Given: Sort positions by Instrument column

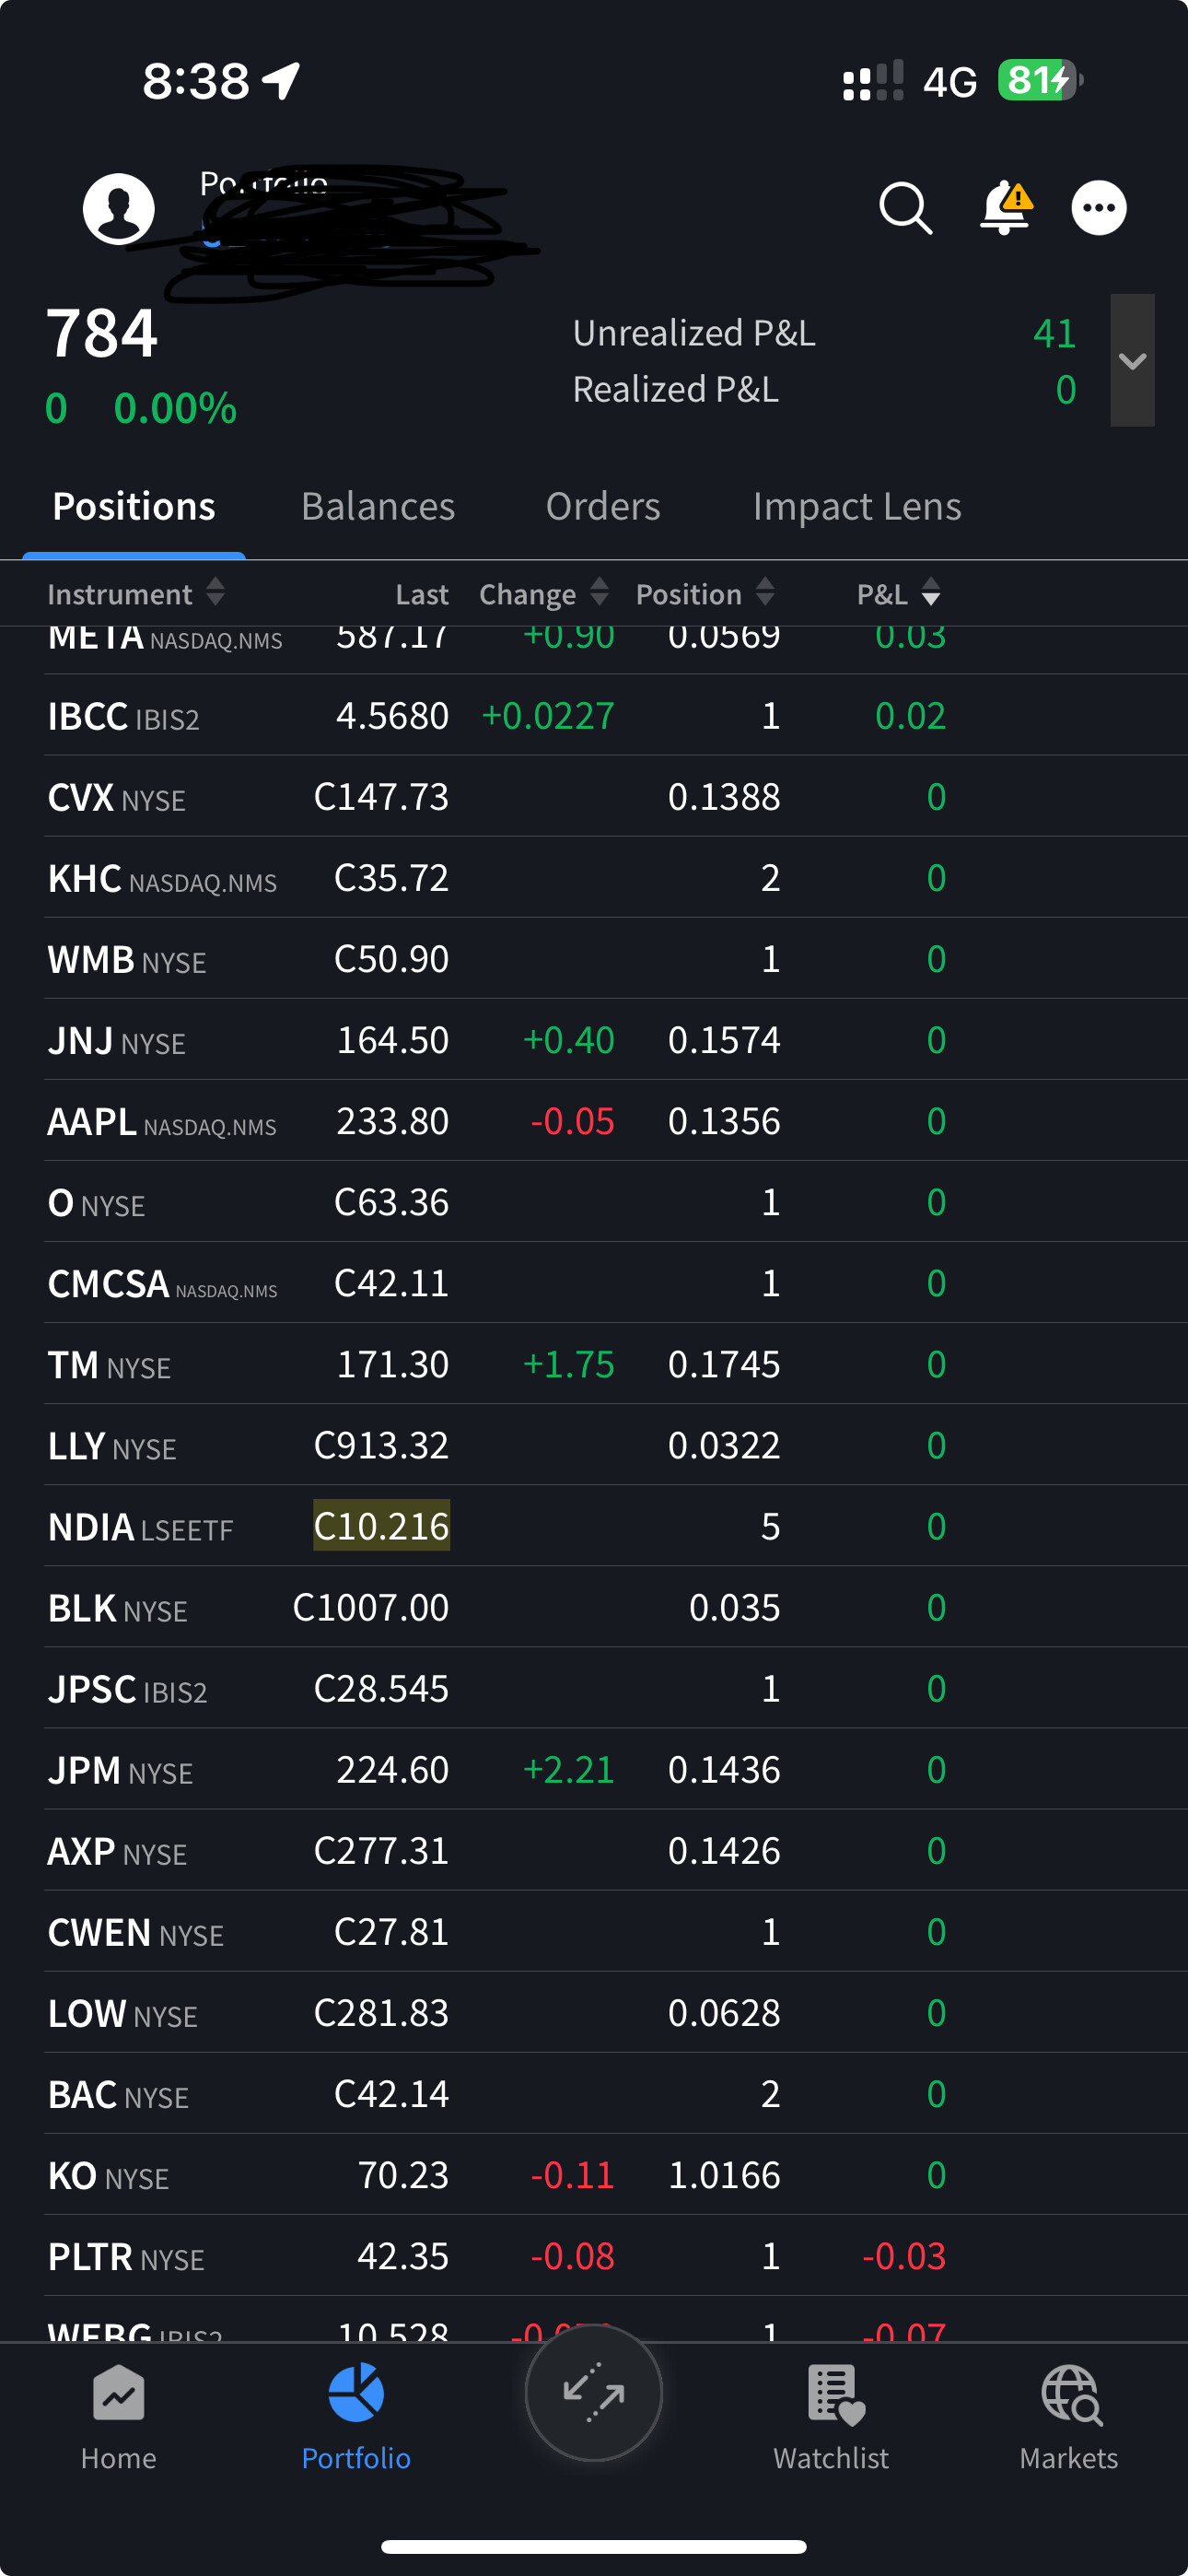Looking at the screenshot, I should [x=136, y=594].
